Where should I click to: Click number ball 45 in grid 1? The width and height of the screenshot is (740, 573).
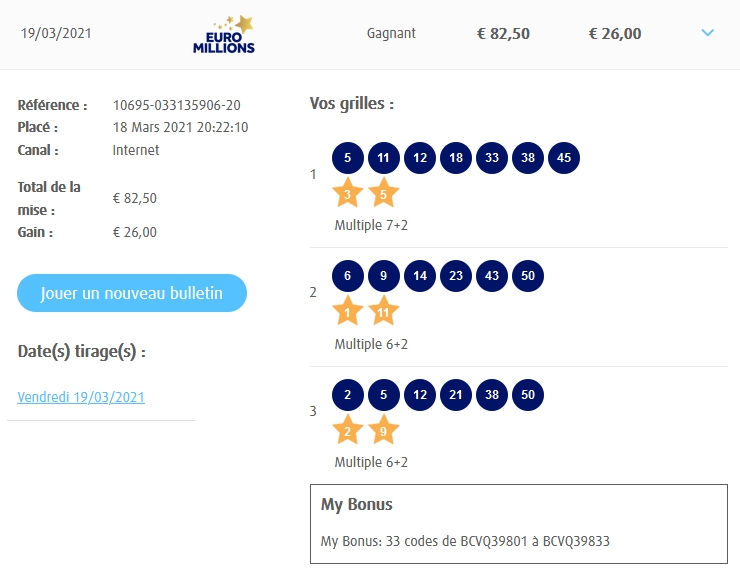coord(564,158)
